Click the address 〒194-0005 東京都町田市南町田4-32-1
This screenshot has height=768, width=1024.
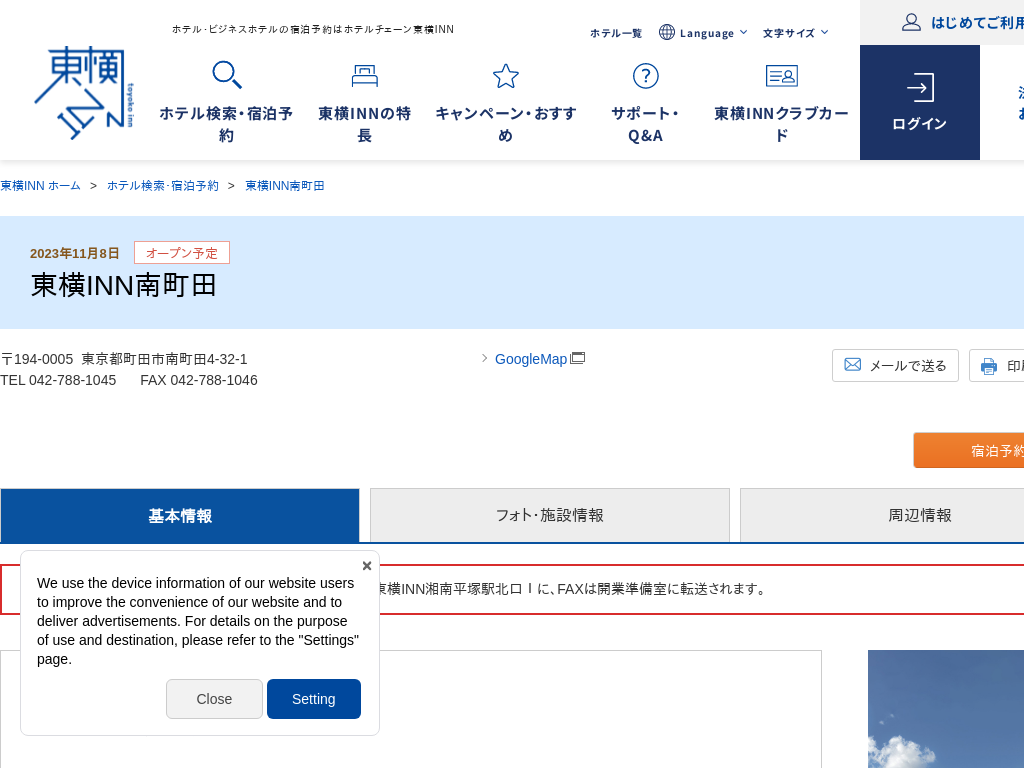coord(124,359)
